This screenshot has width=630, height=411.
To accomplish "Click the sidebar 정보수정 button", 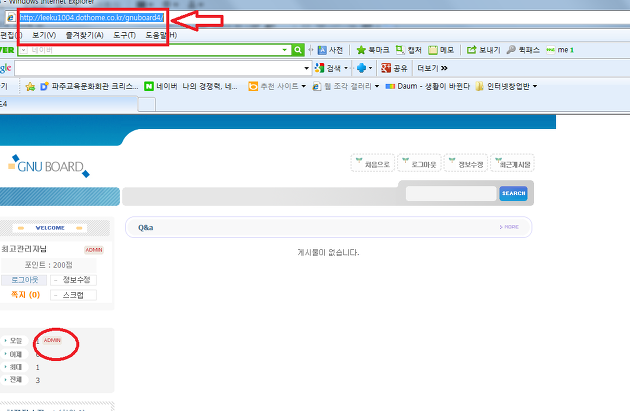I will (74, 280).
